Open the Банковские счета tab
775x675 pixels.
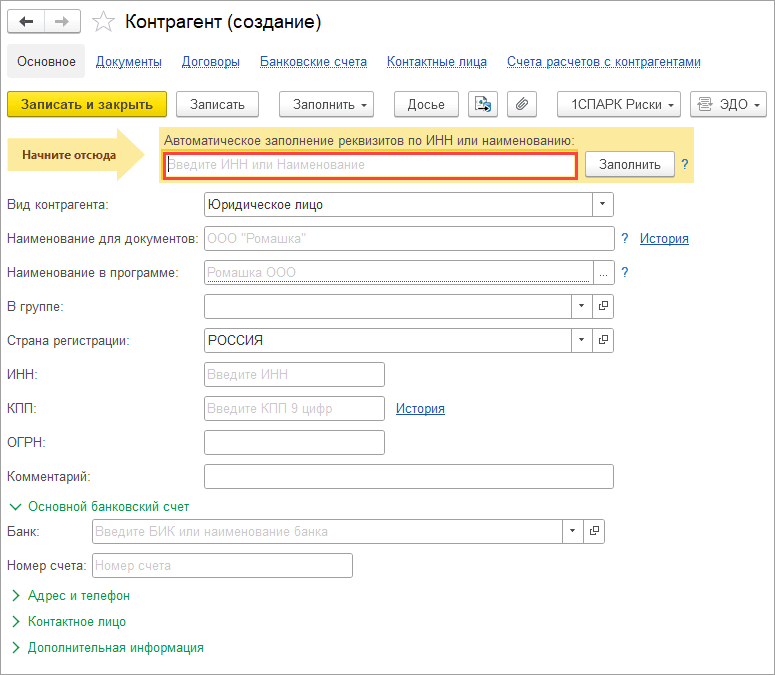click(313, 62)
